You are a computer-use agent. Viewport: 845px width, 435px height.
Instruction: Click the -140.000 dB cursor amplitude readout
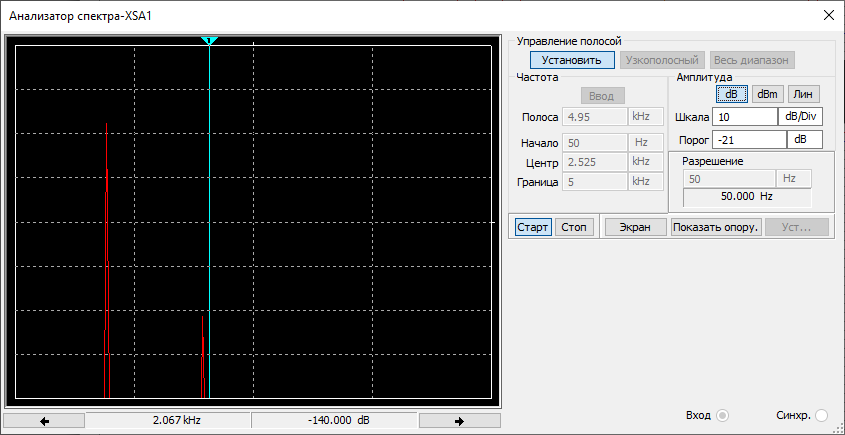tap(335, 421)
